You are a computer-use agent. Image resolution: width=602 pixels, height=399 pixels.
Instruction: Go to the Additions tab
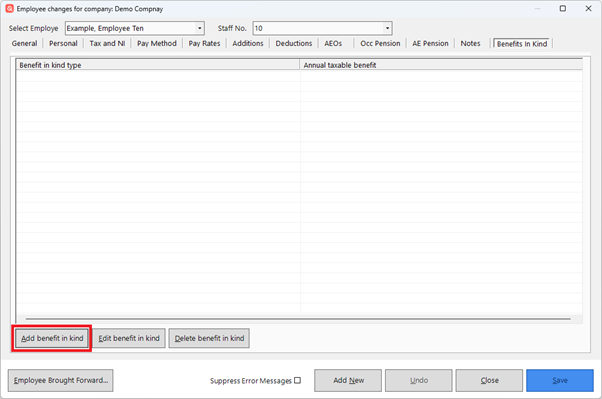(x=248, y=43)
